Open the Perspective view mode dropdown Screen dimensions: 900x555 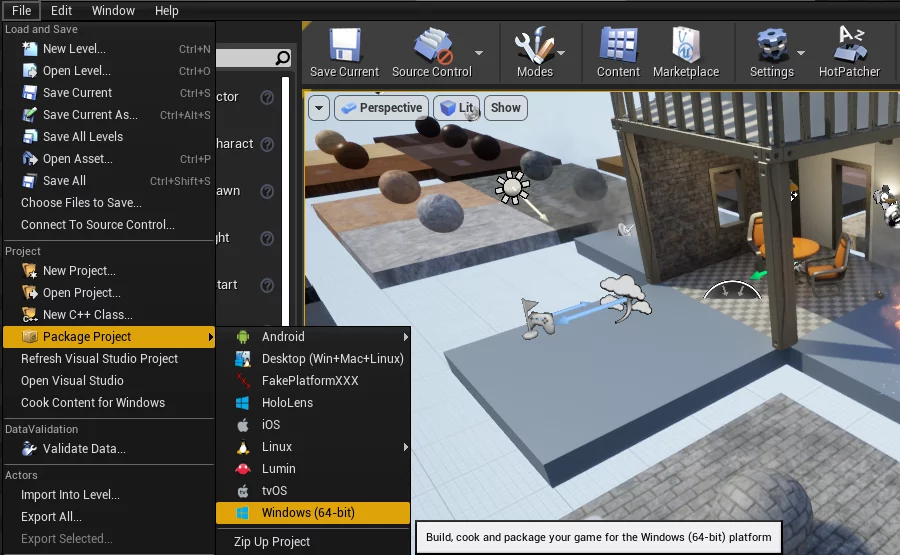point(381,108)
